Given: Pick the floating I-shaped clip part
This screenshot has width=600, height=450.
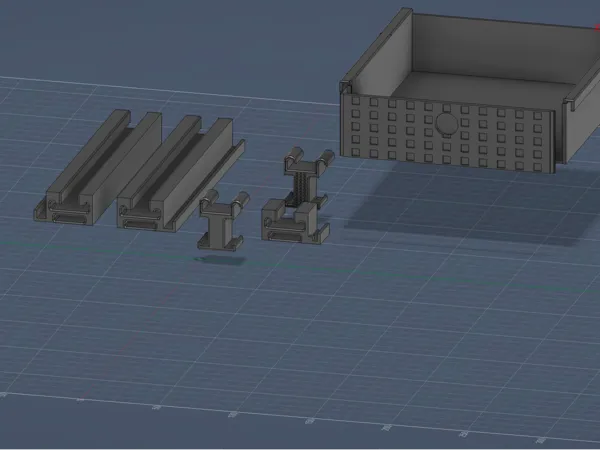Looking at the screenshot, I should tap(223, 220).
